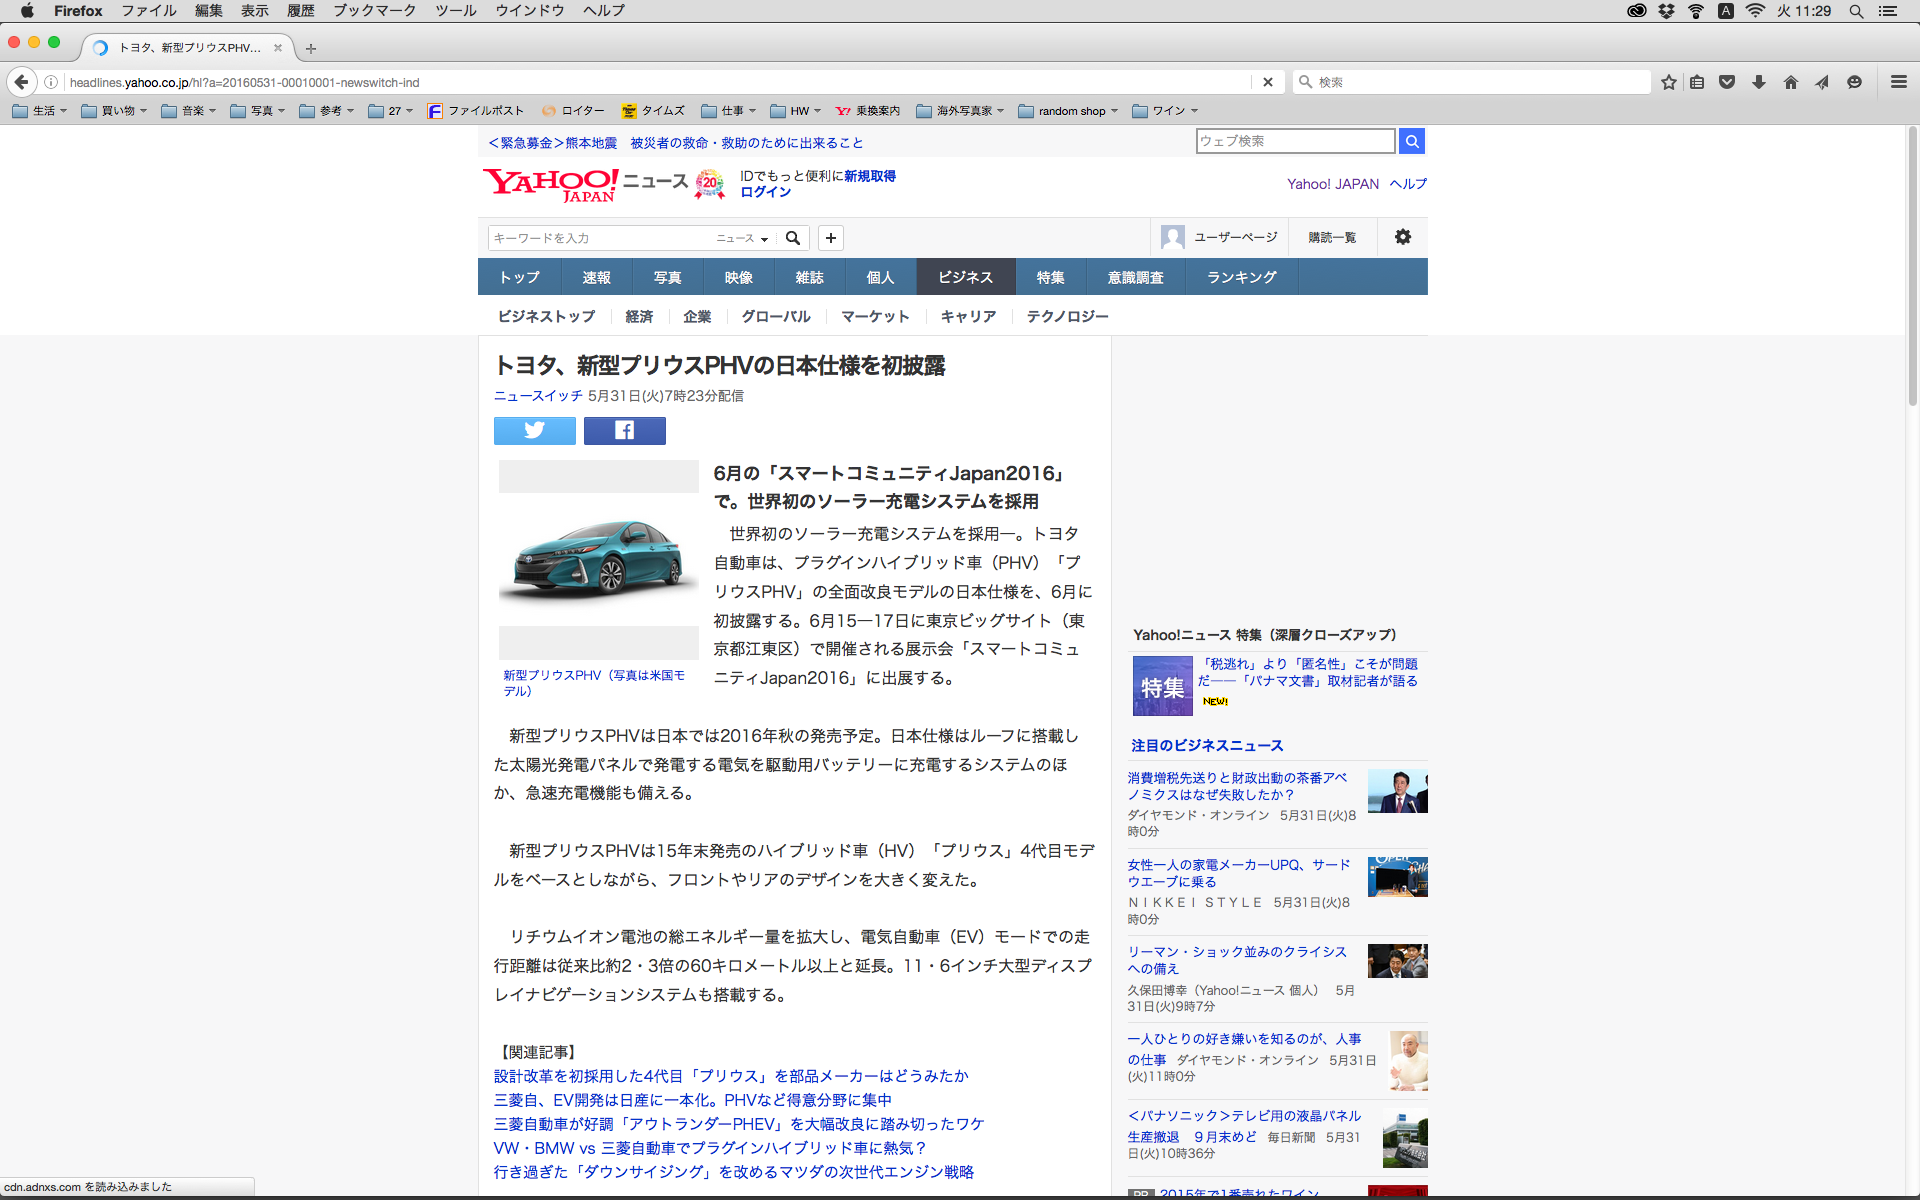This screenshot has height=1200, width=1920.
Task: Open Yahoo news settings gear
Action: [1402, 237]
